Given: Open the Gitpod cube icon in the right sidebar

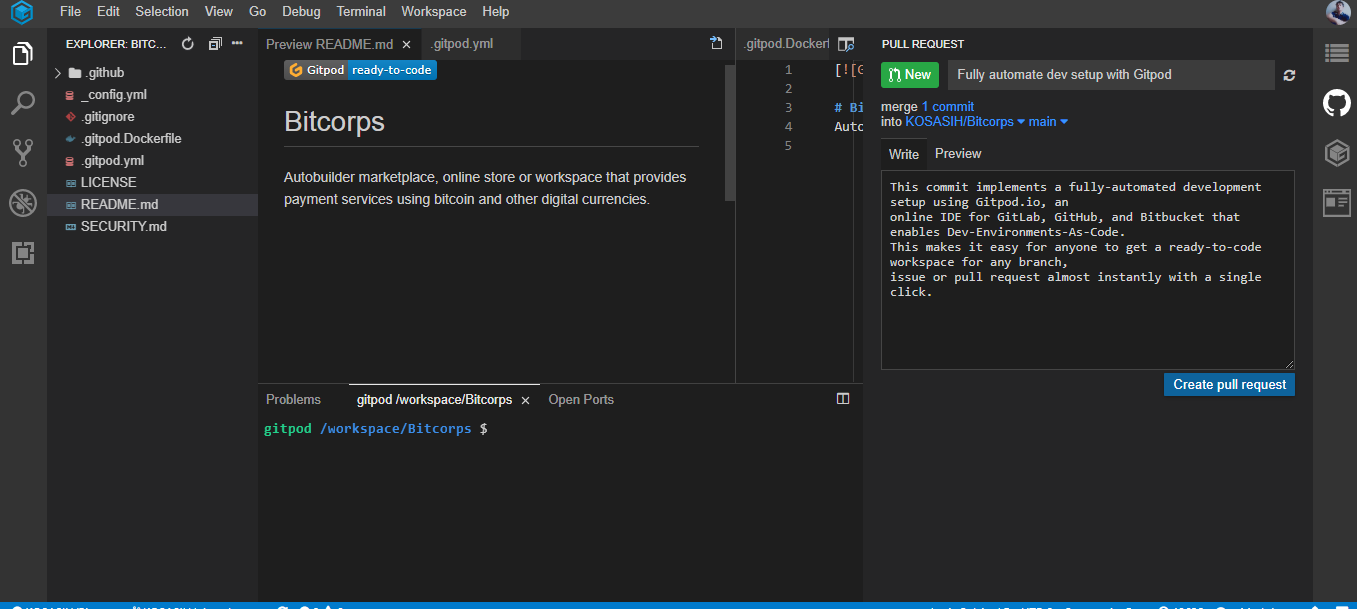Looking at the screenshot, I should [1337, 153].
